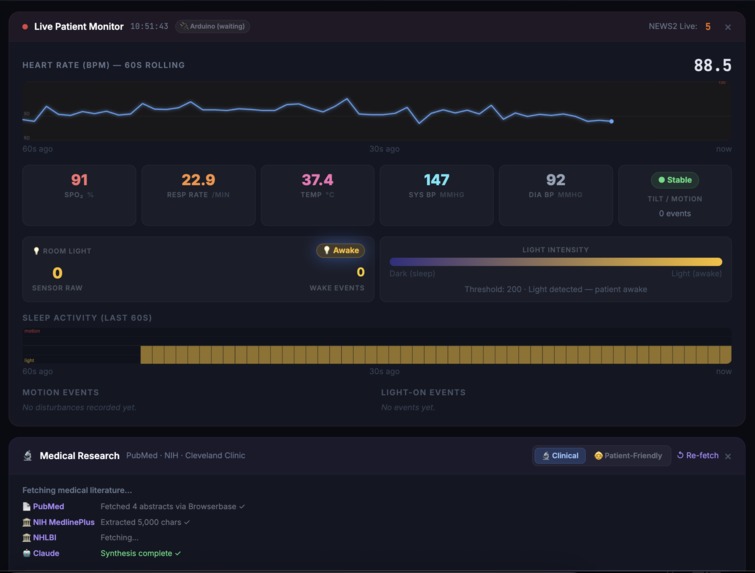
Task: Select the Temp 37.4 card
Action: click(318, 195)
